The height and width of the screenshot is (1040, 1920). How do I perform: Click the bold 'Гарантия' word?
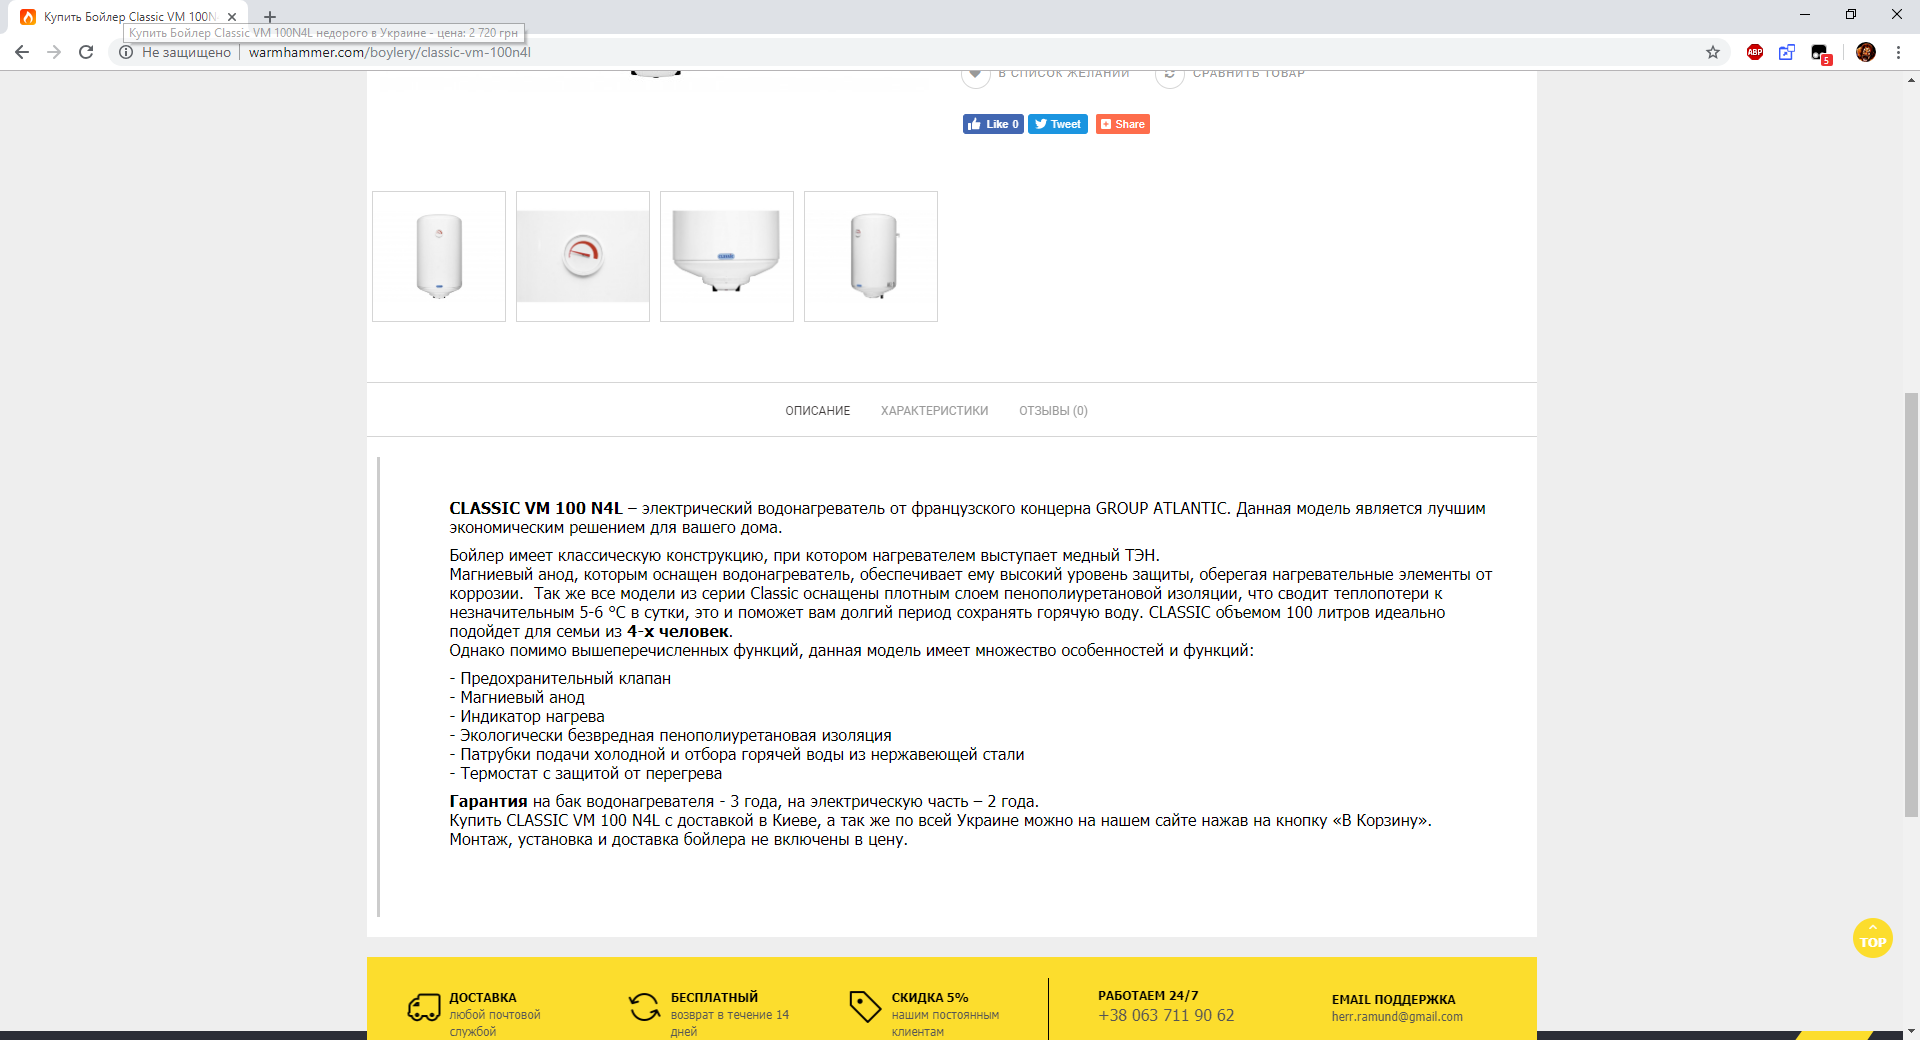pyautogui.click(x=488, y=801)
